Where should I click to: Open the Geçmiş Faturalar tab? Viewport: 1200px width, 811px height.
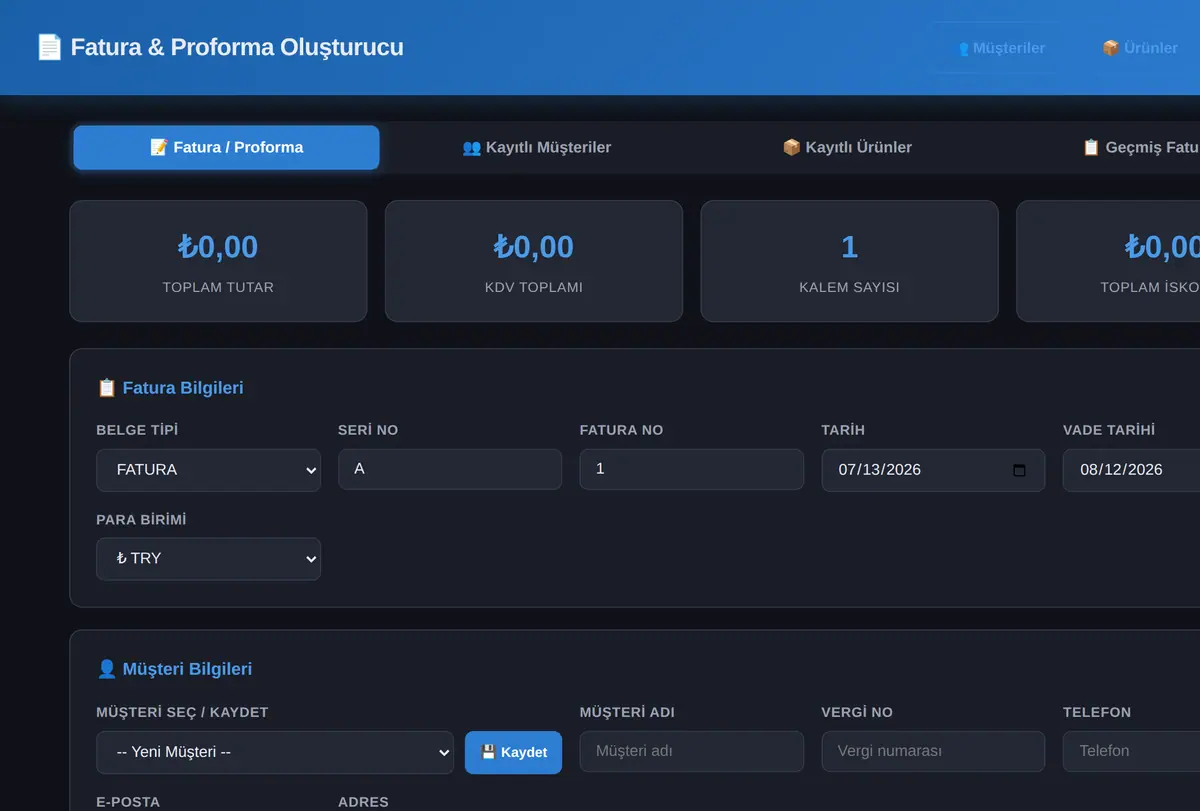[1140, 147]
